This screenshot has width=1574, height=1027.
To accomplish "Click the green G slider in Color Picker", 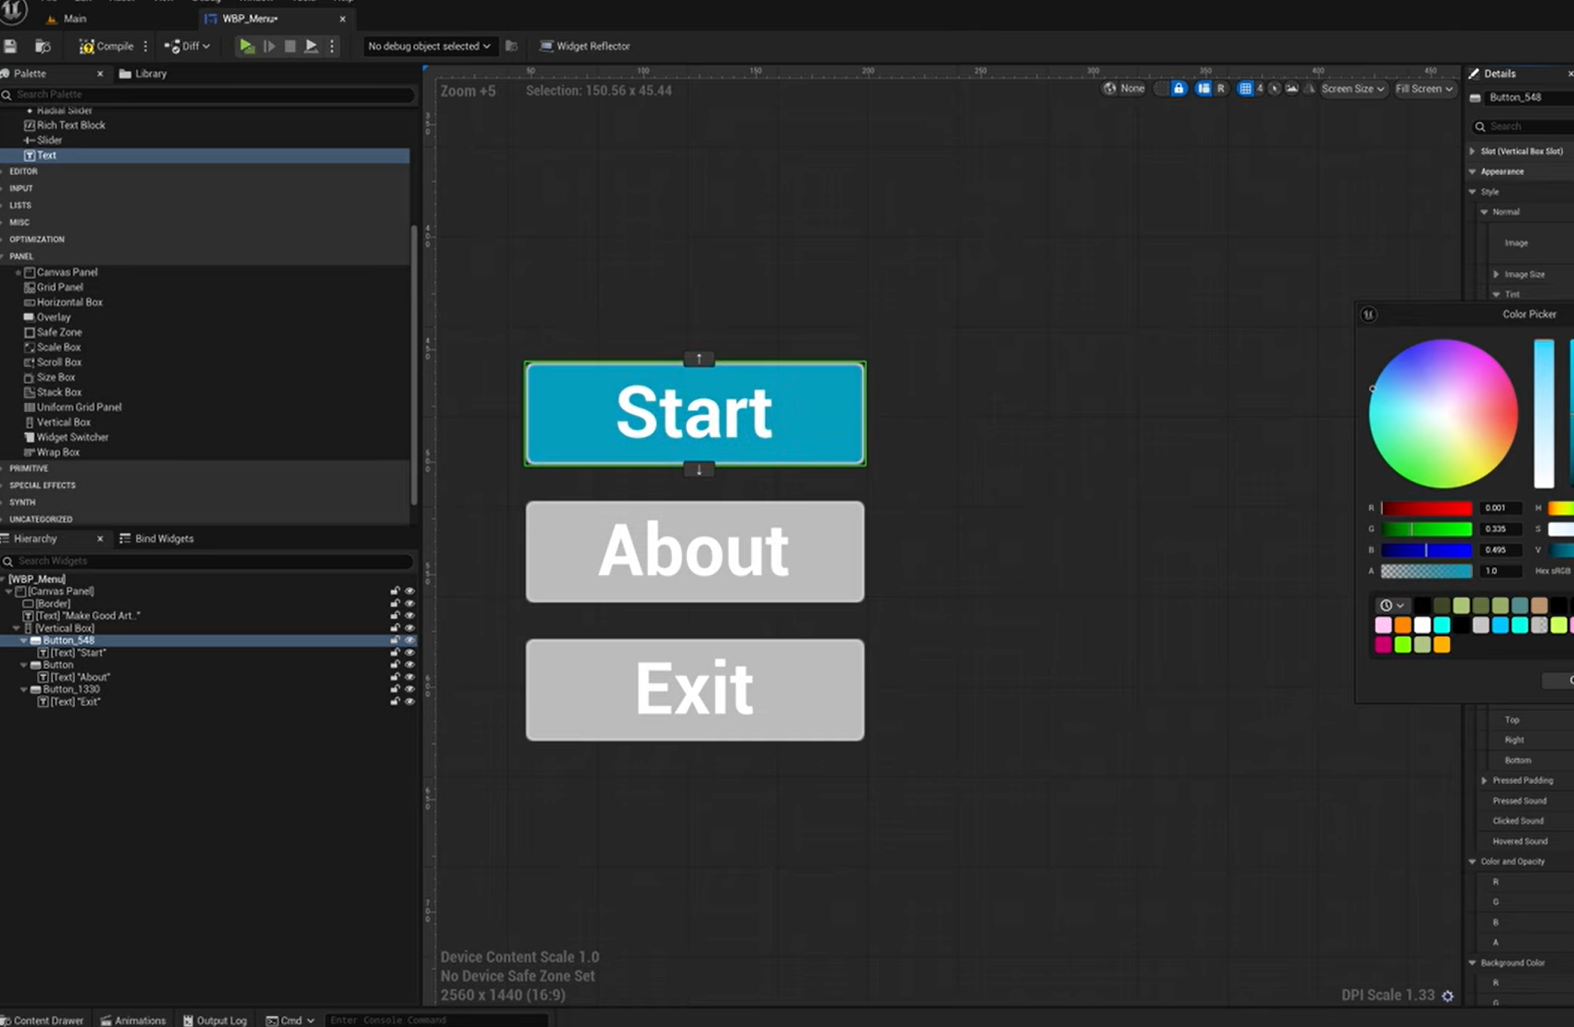I will click(x=1427, y=529).
